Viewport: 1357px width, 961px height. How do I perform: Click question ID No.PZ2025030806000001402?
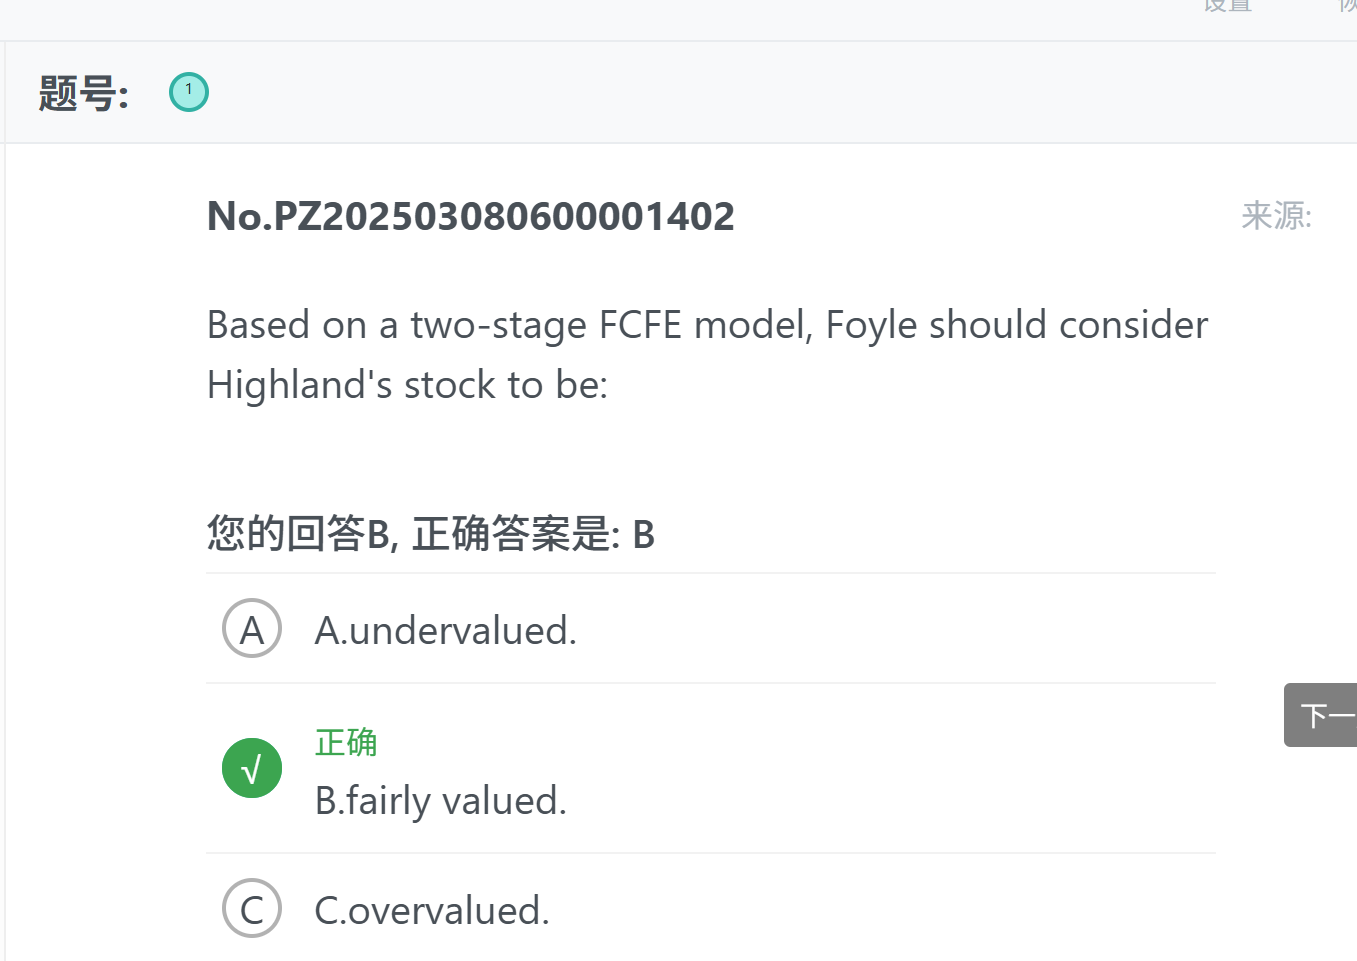pos(471,216)
